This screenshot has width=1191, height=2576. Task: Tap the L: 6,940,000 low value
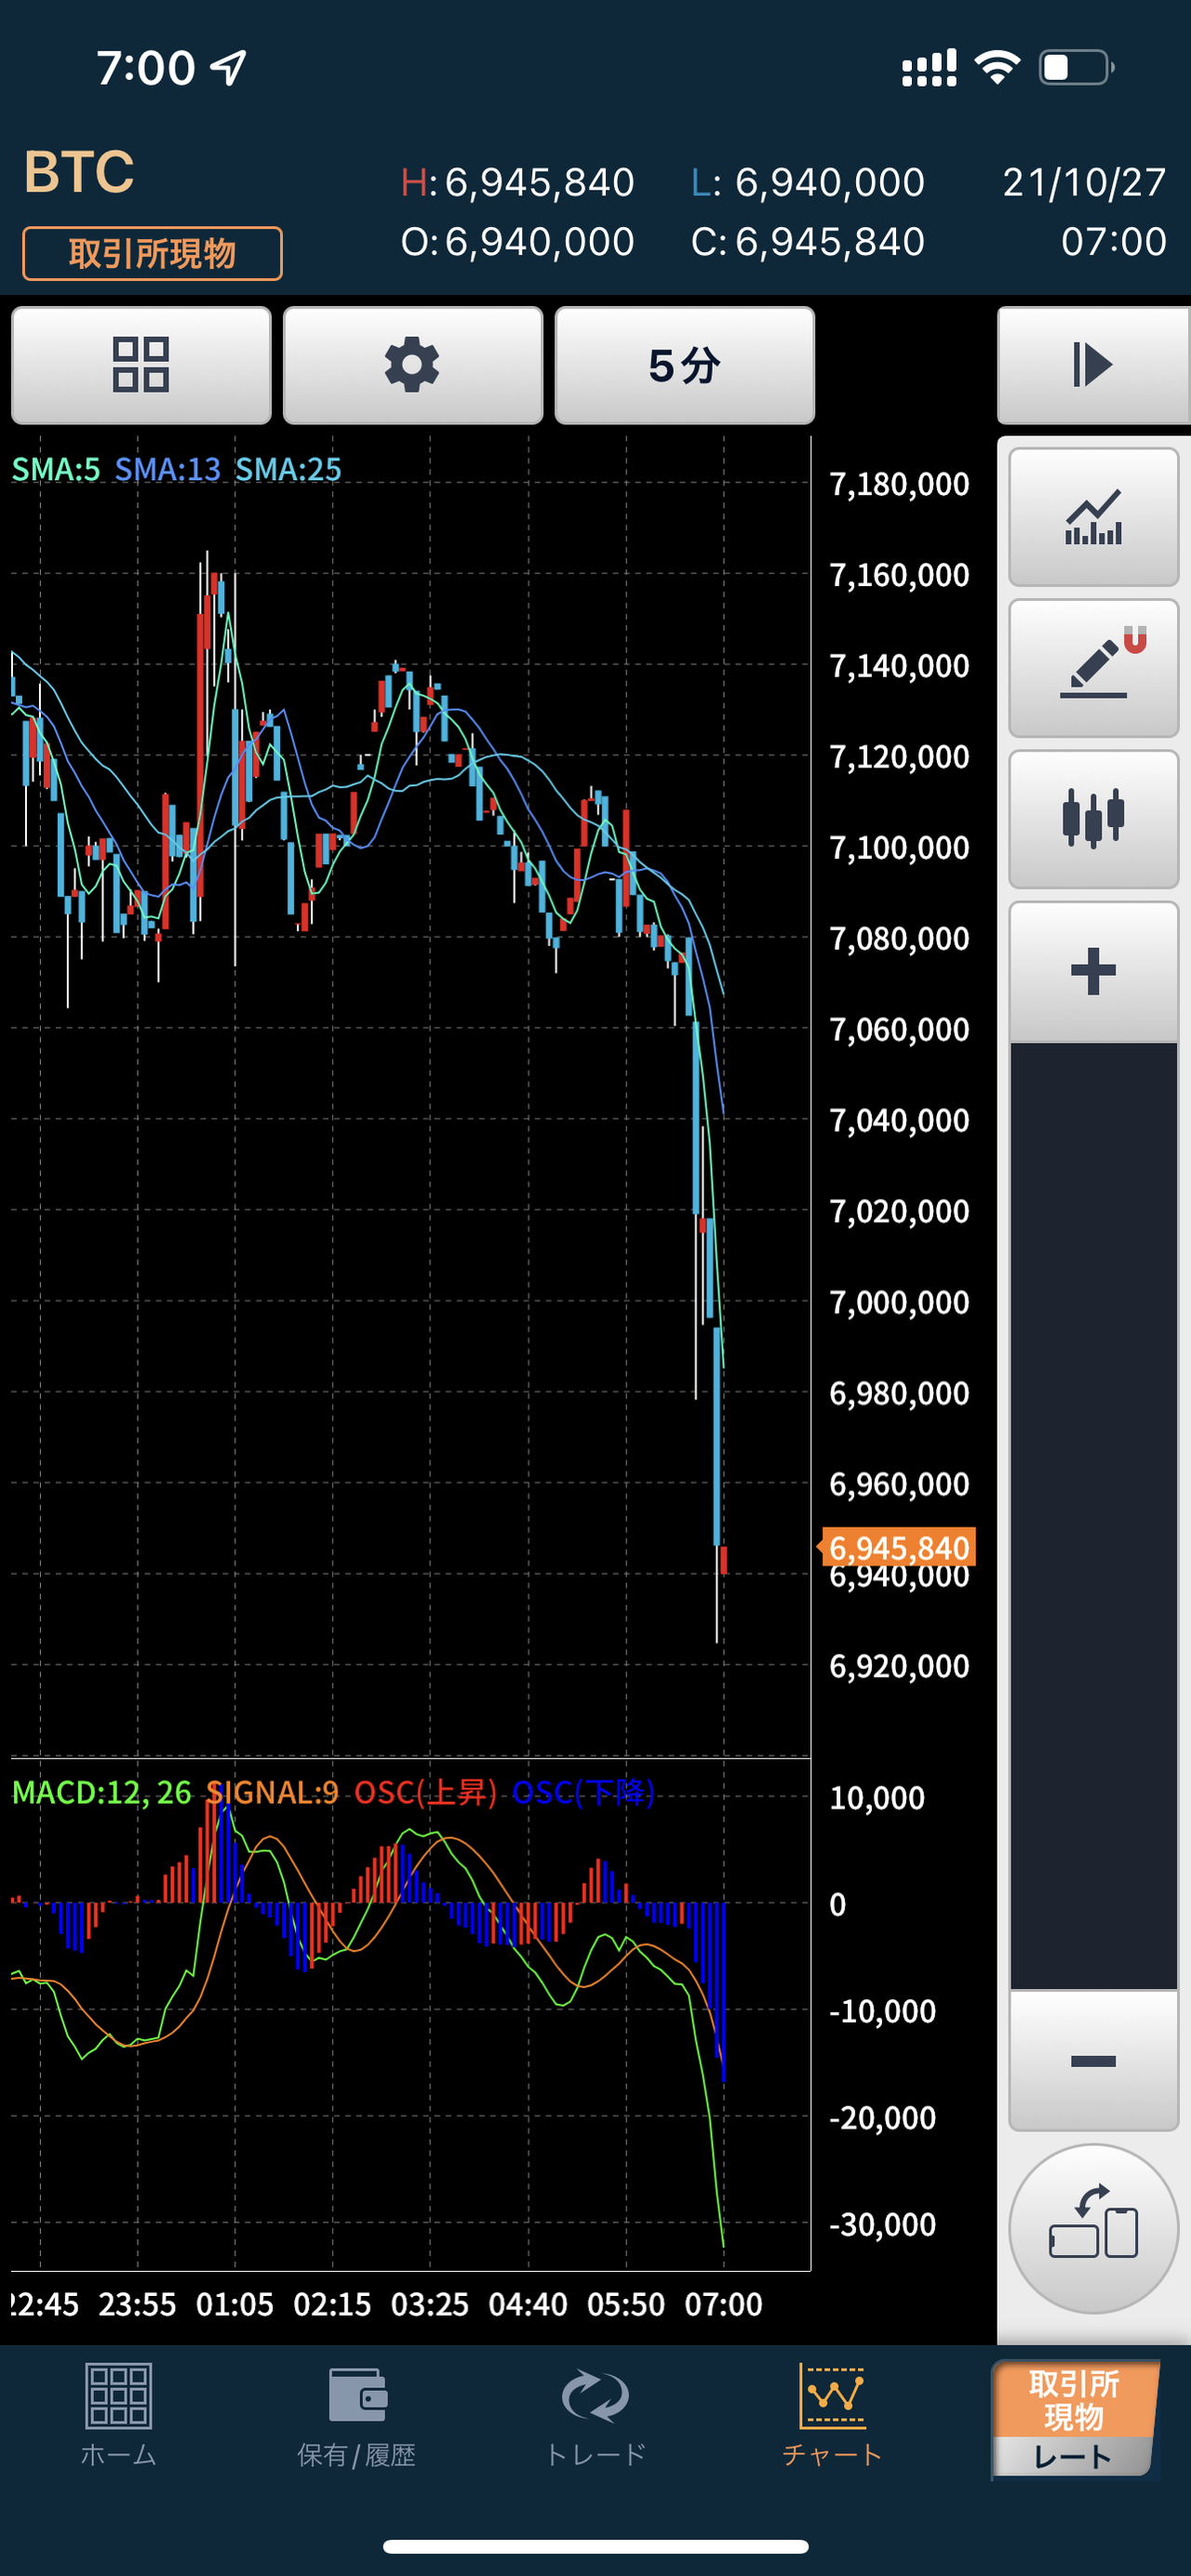point(807,182)
